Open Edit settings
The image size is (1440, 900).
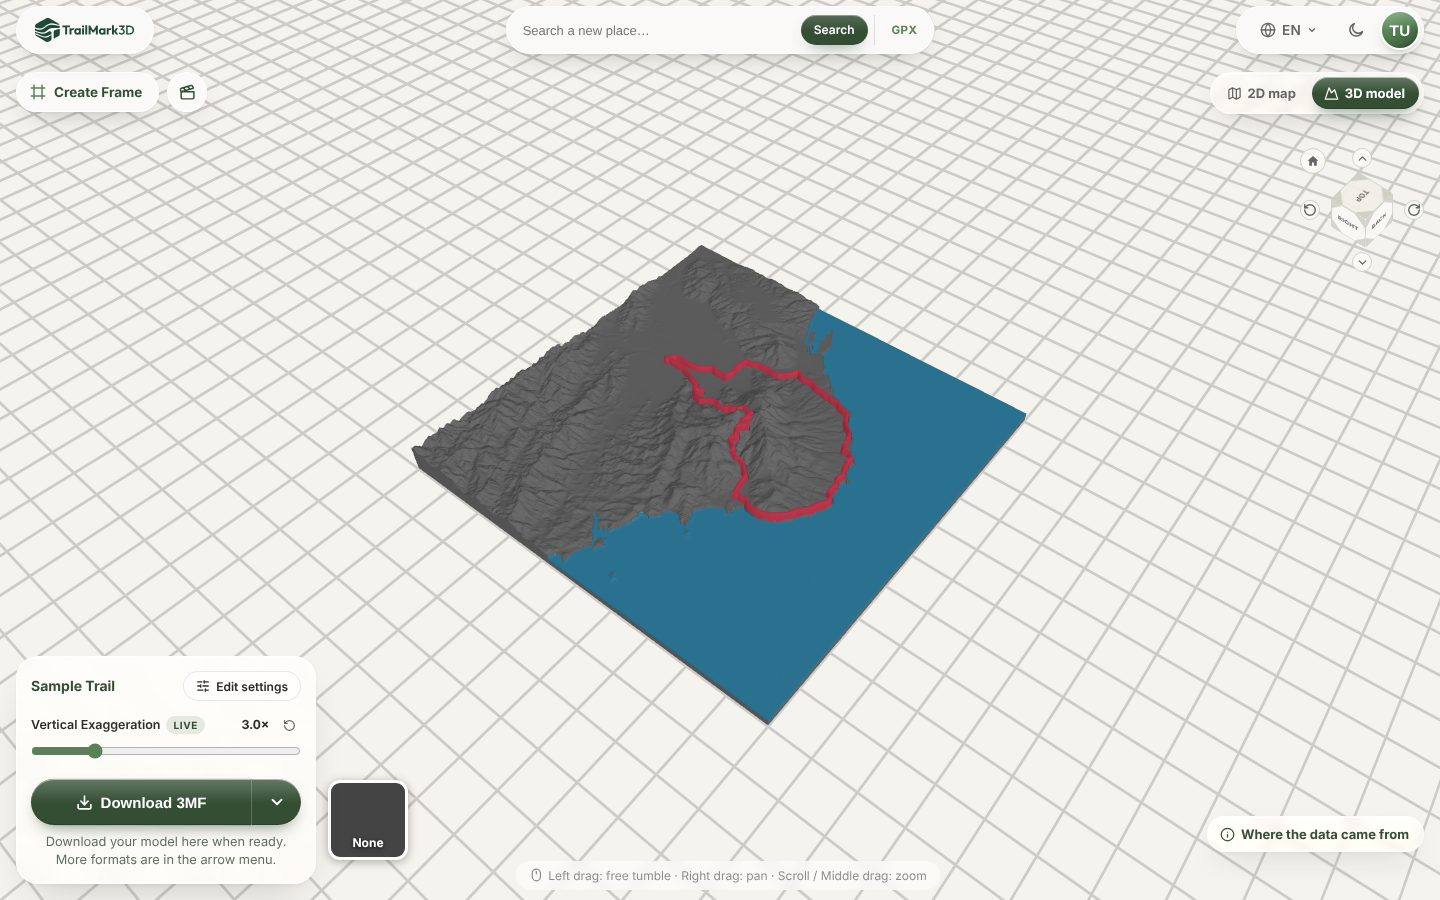pyautogui.click(x=242, y=686)
